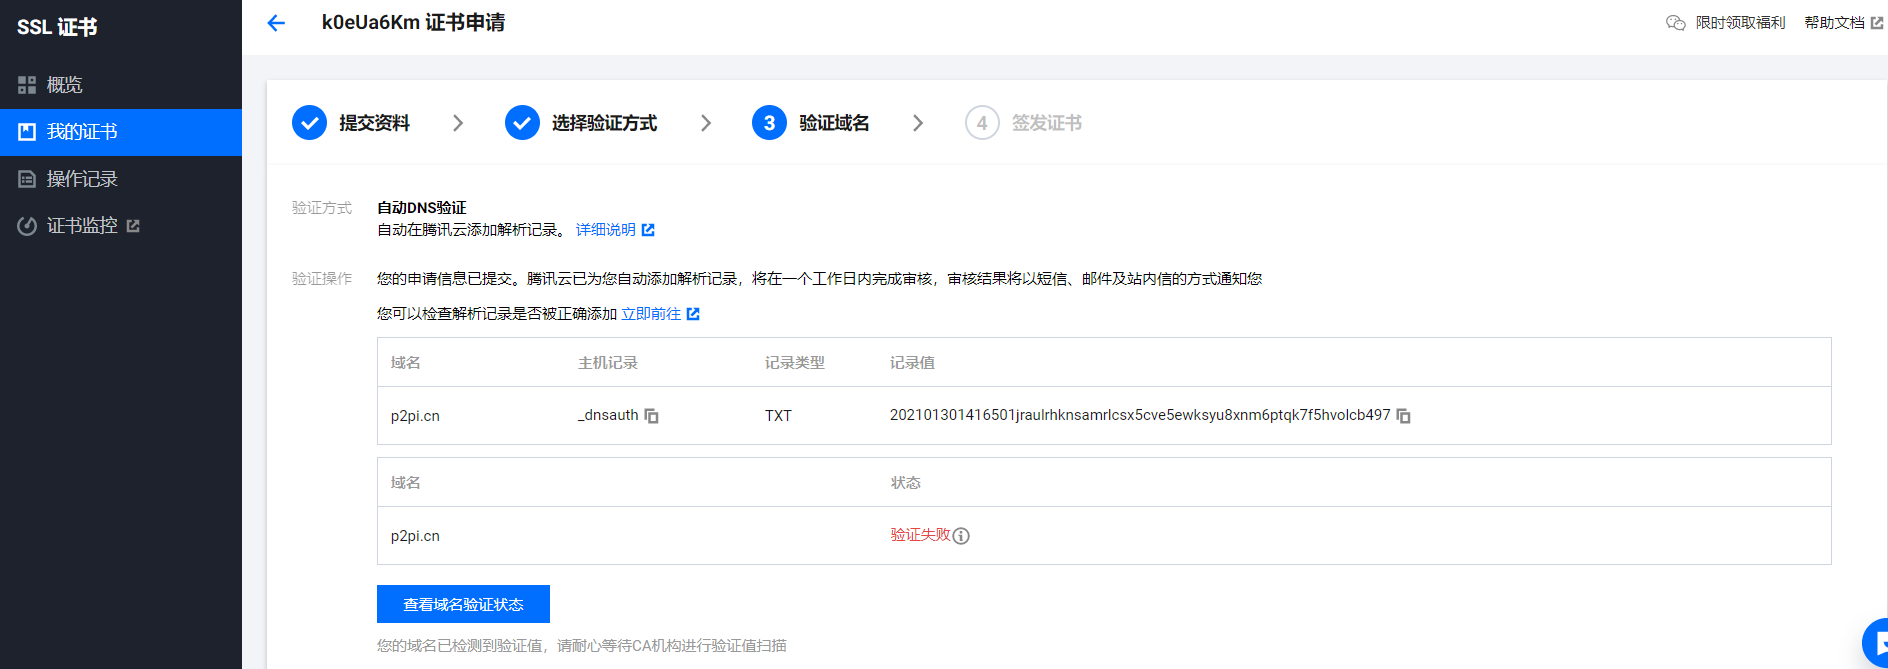
Task: Click 查看域名验证状态 button
Action: coord(463,604)
